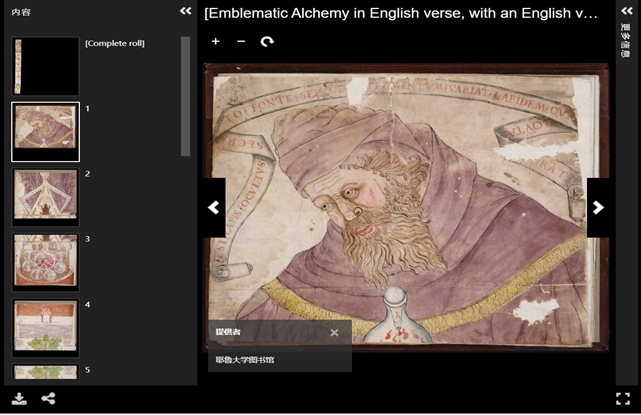Click the 耶鲁大学图书馆 provider text

click(x=245, y=360)
